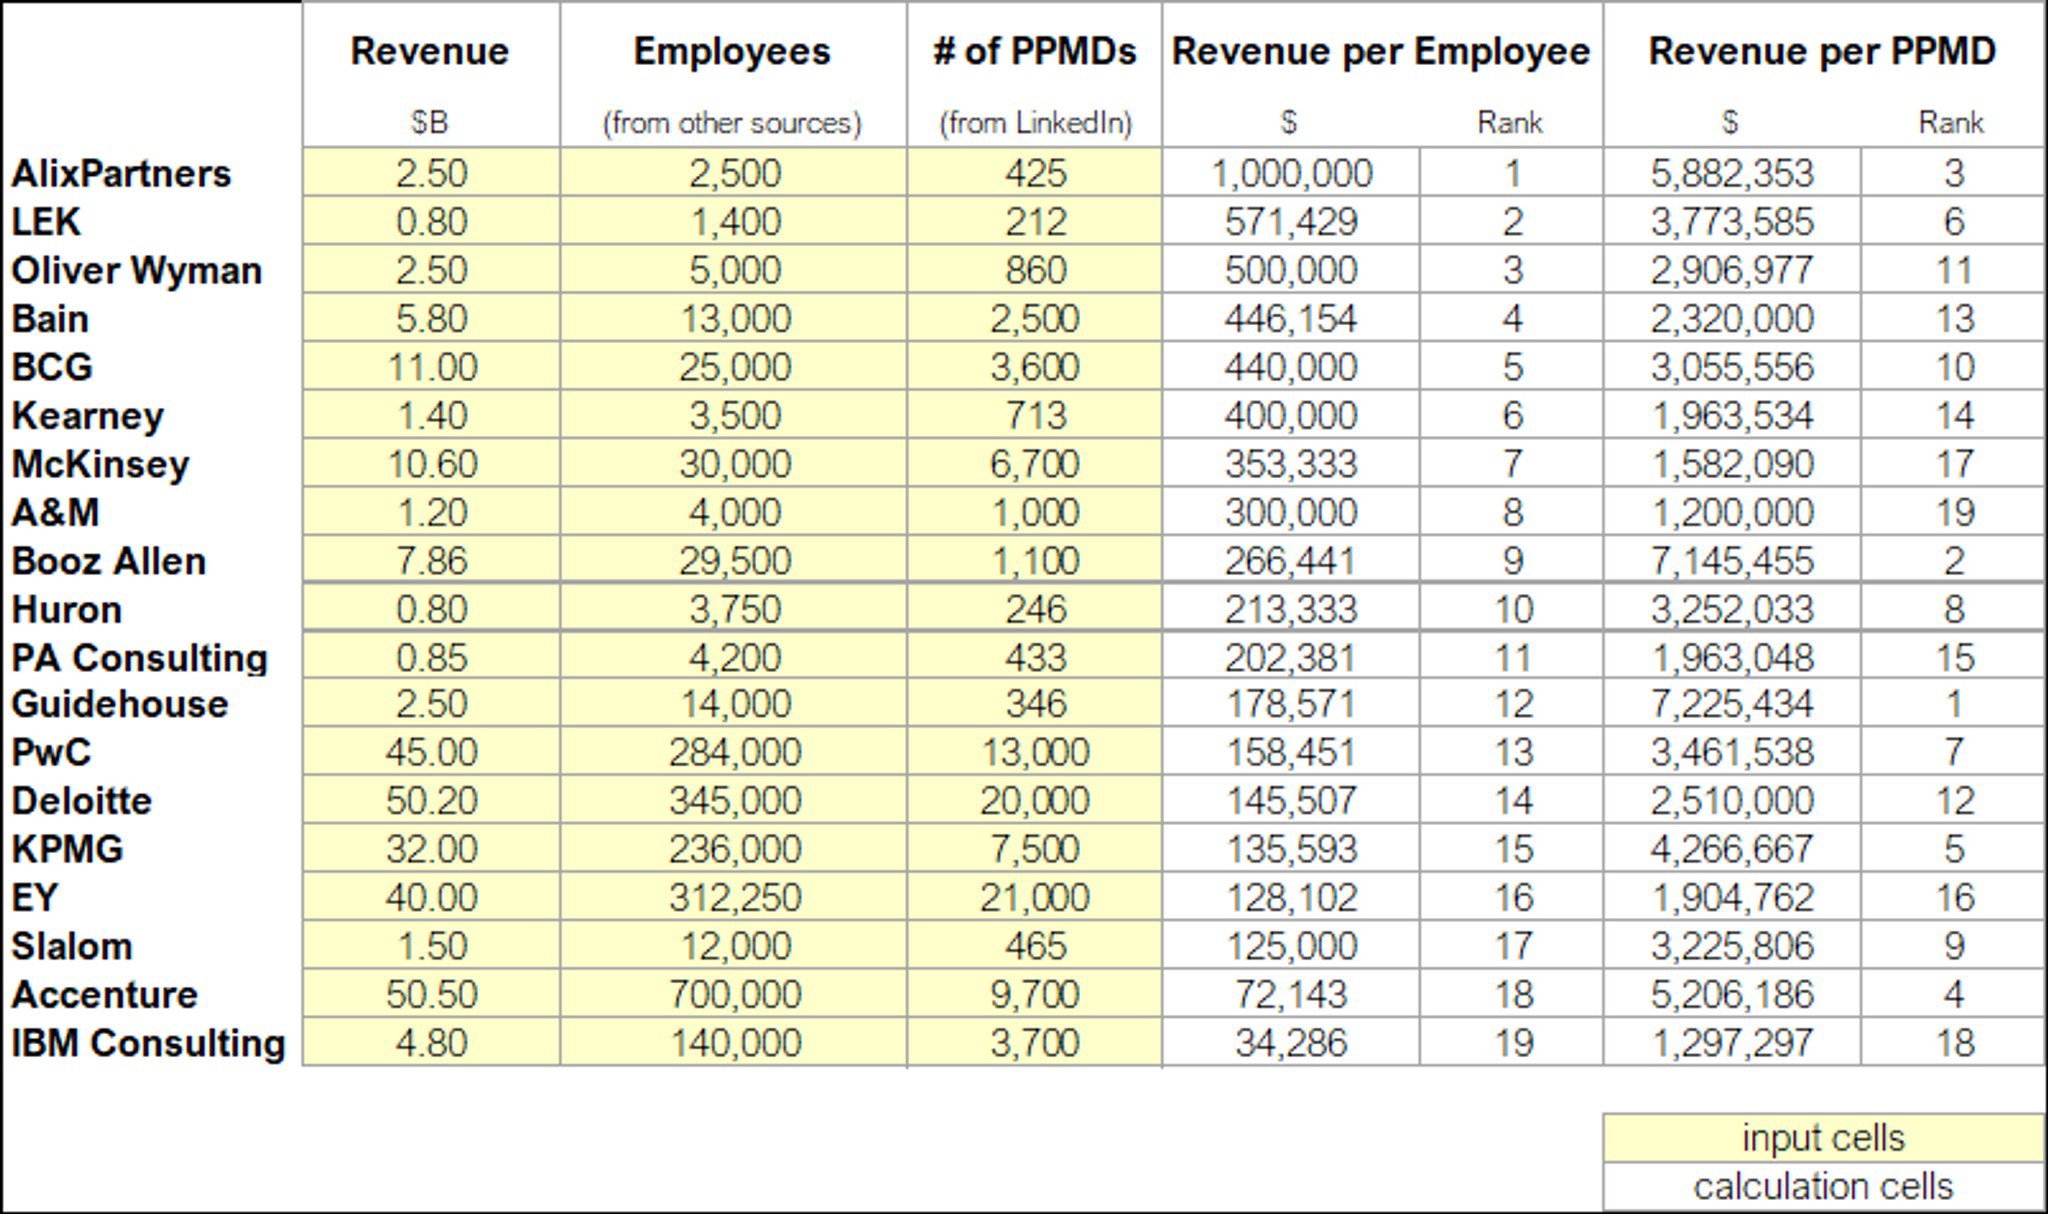
Task: Click A&M's PPMD count 1,000
Action: click(x=1035, y=513)
